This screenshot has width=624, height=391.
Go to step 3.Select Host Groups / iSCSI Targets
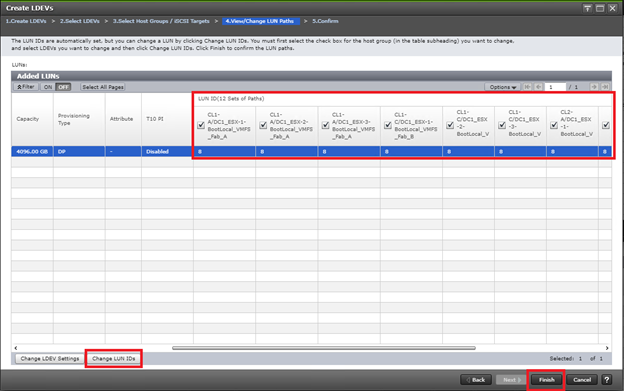click(161, 21)
